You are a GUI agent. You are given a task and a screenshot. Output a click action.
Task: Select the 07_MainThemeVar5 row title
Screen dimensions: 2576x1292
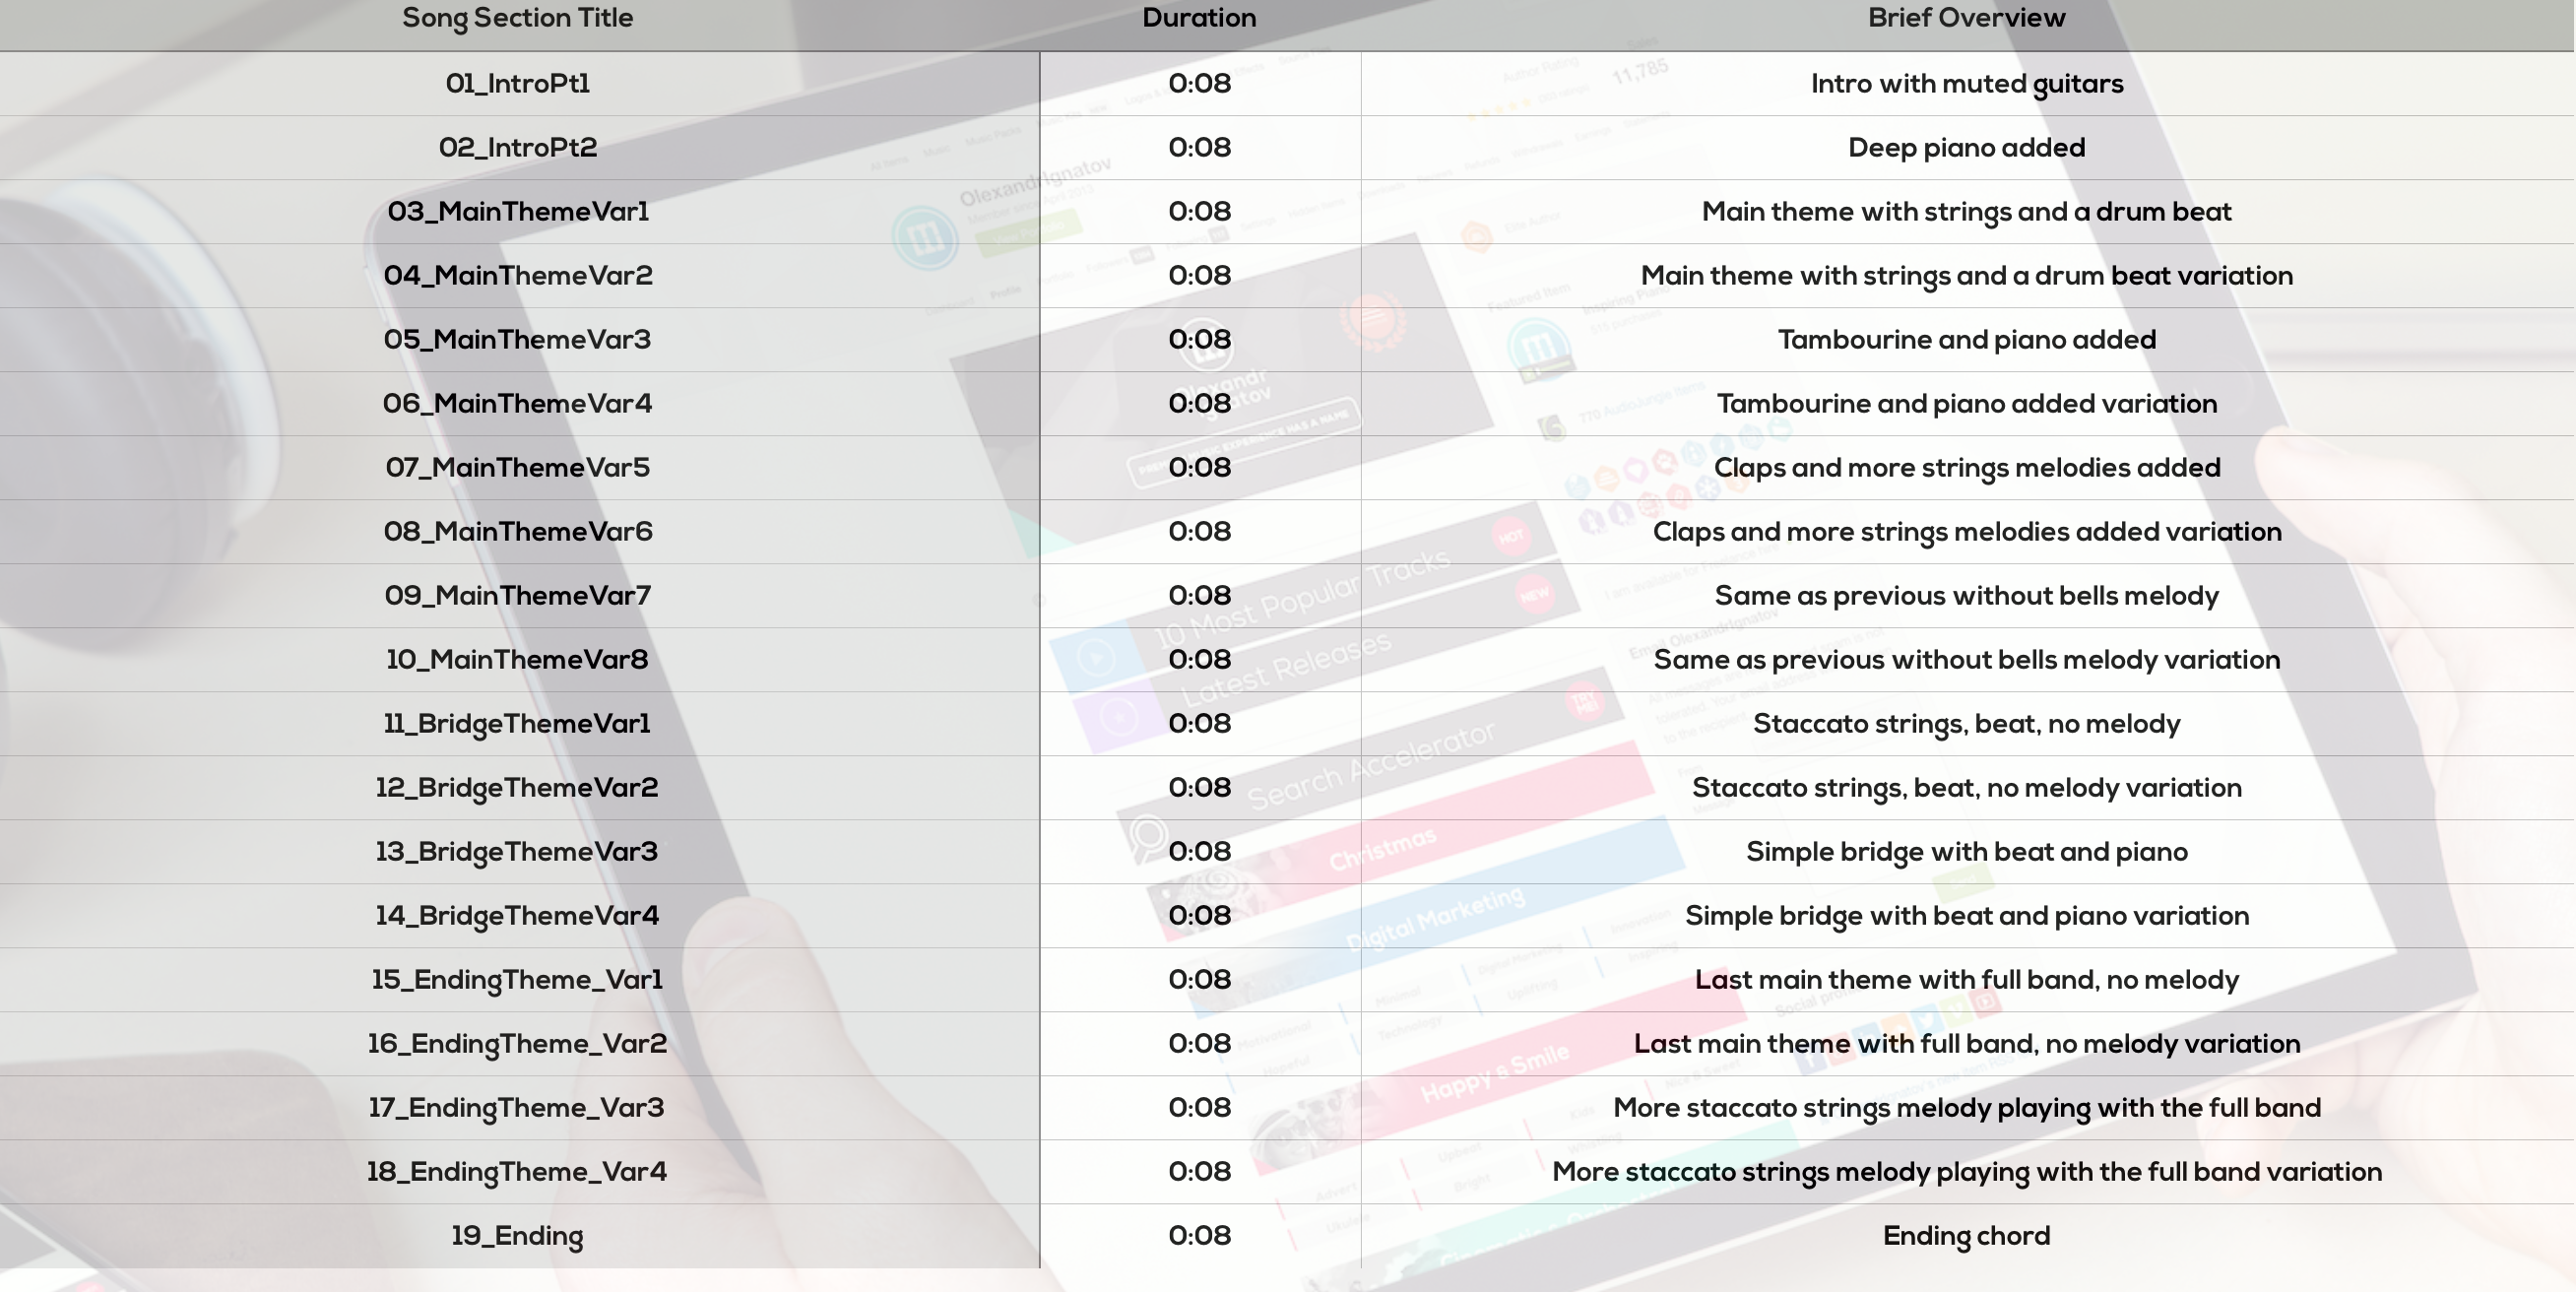(x=517, y=468)
